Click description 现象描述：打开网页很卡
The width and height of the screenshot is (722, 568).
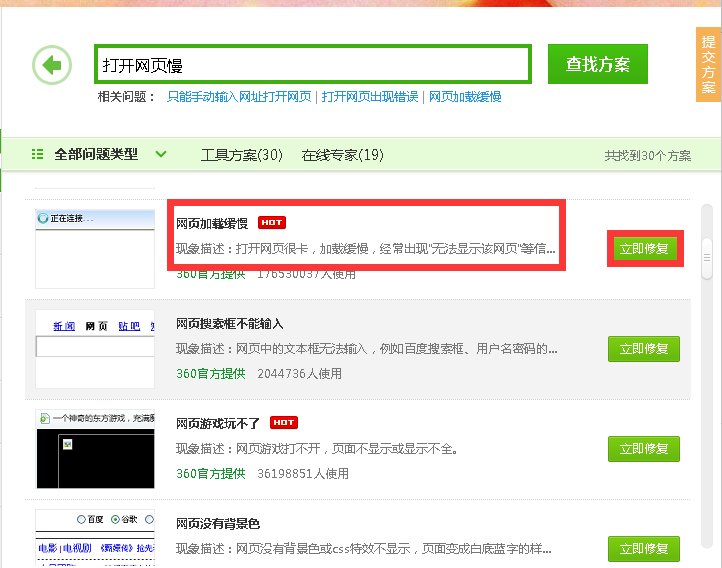[x=366, y=249]
